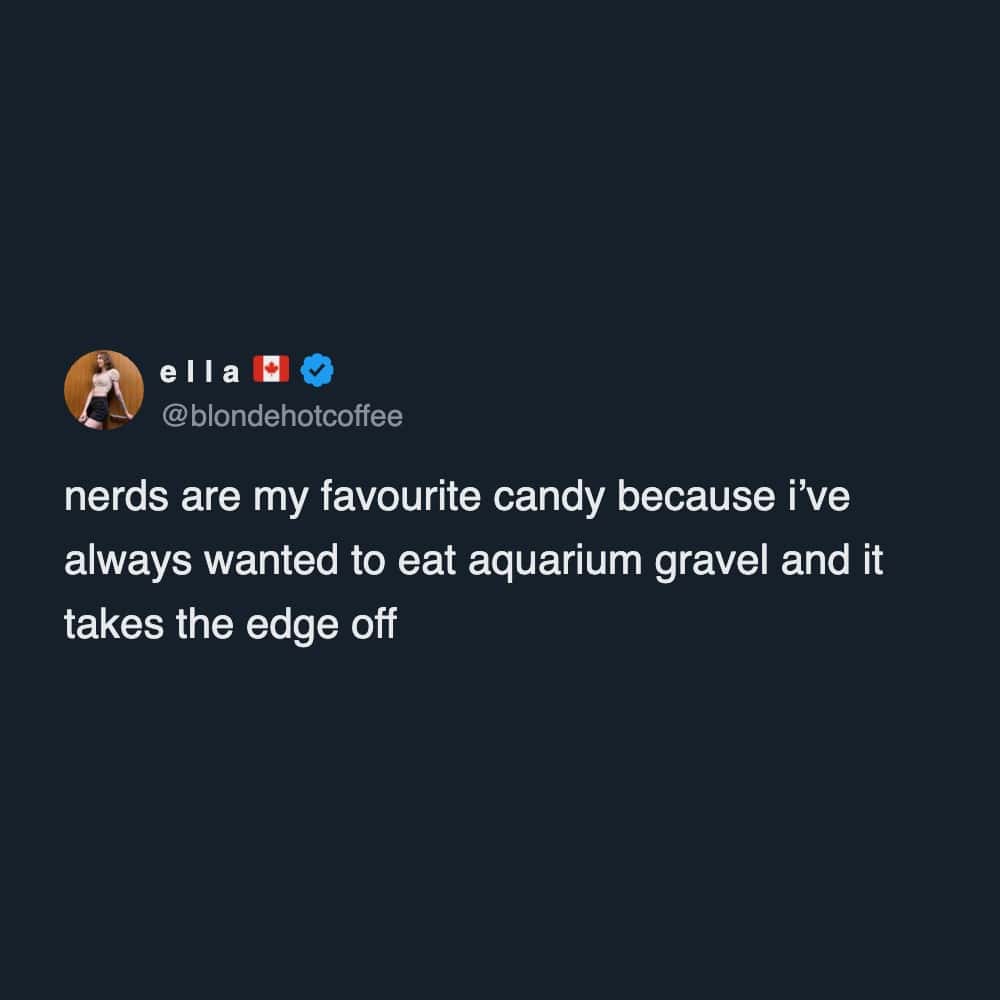Click the word "are" after "nerds"
The width and height of the screenshot is (1000, 1000).
pos(208,498)
